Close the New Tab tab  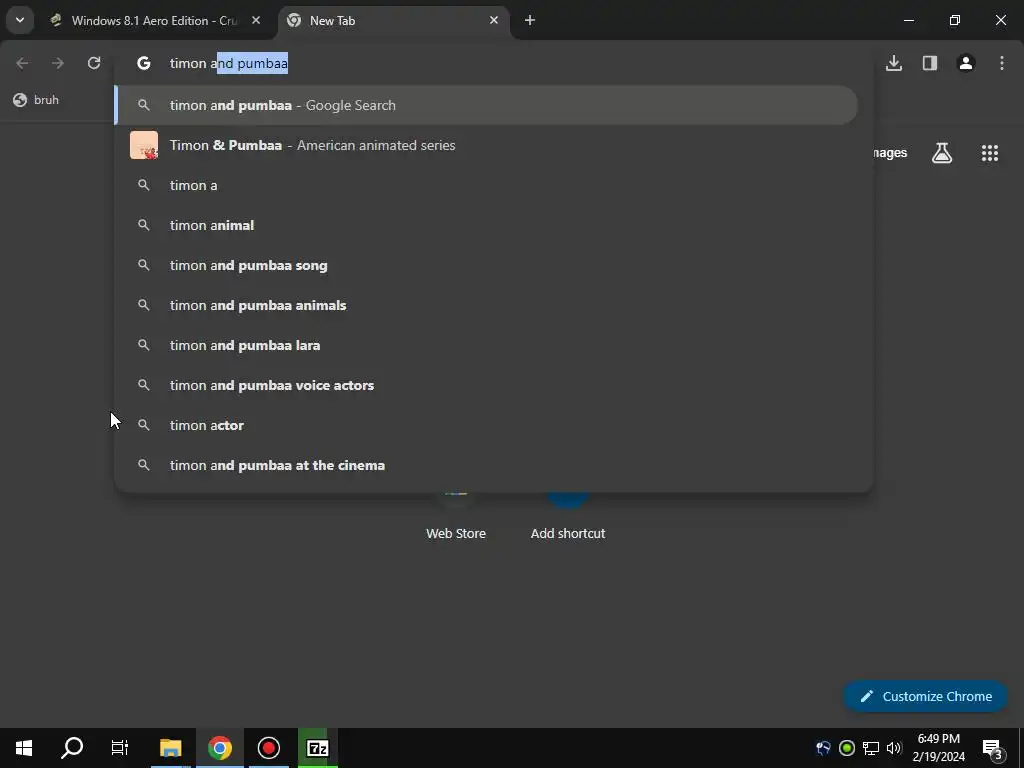click(x=494, y=20)
